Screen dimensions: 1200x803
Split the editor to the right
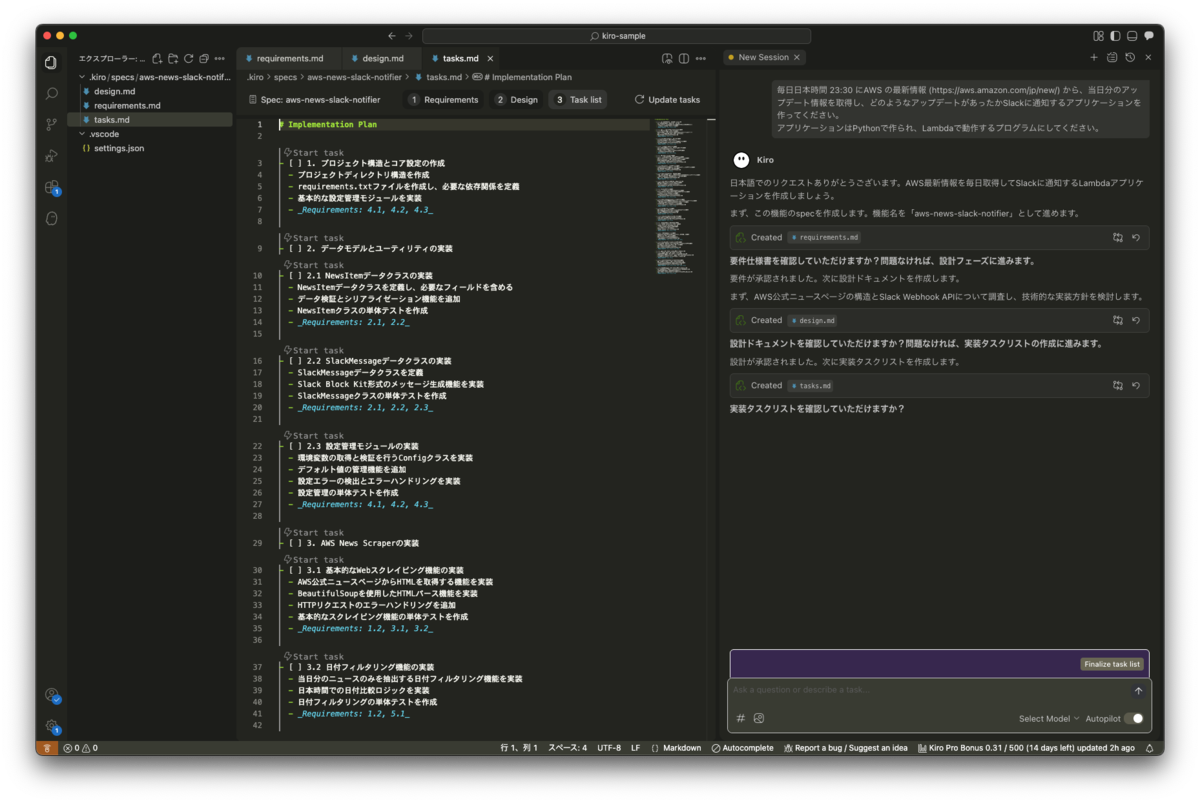(x=683, y=58)
